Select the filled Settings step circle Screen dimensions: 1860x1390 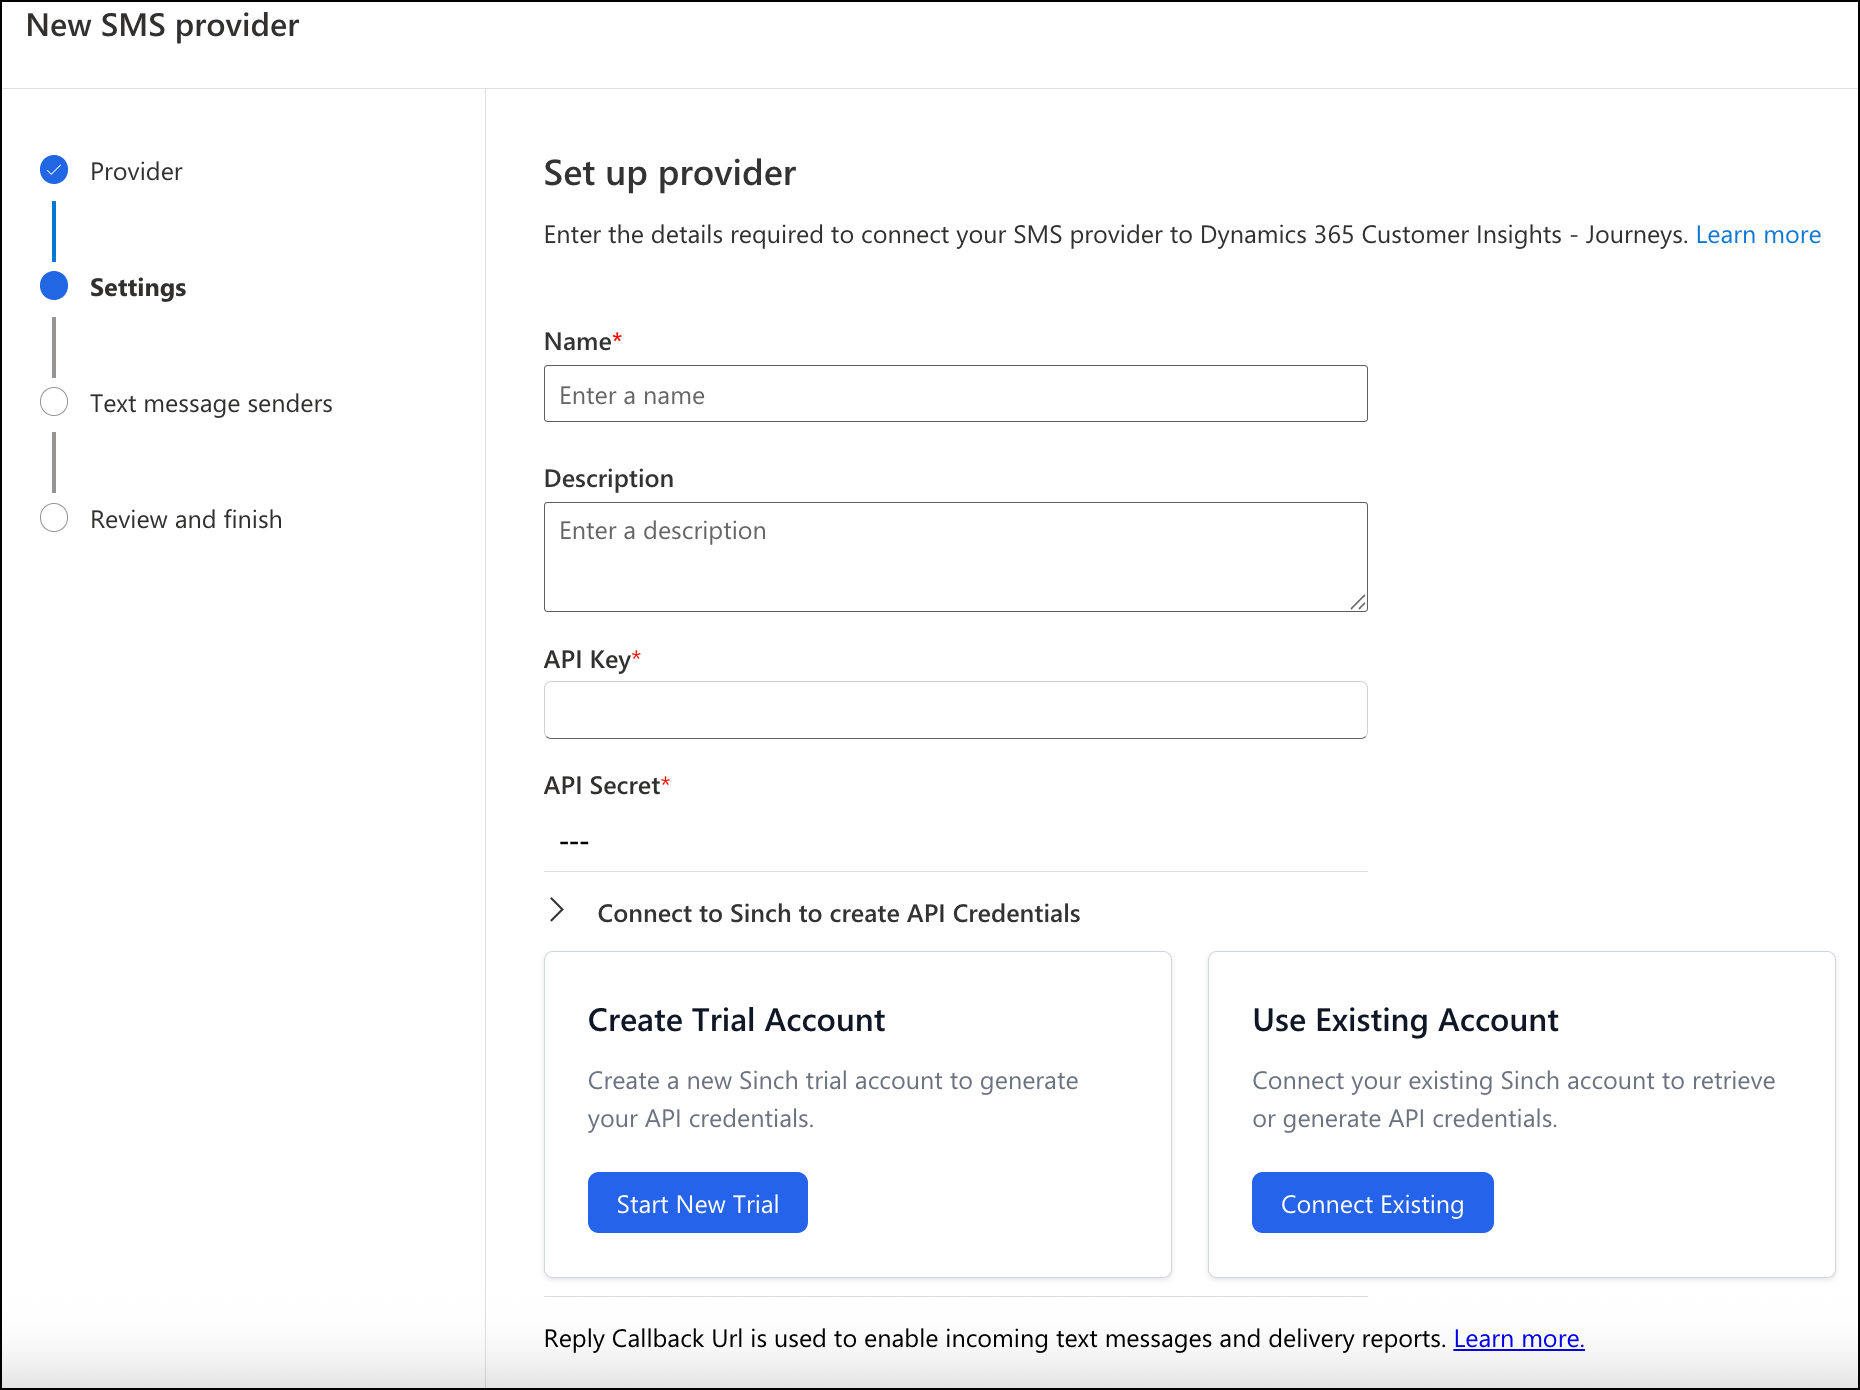coord(53,286)
